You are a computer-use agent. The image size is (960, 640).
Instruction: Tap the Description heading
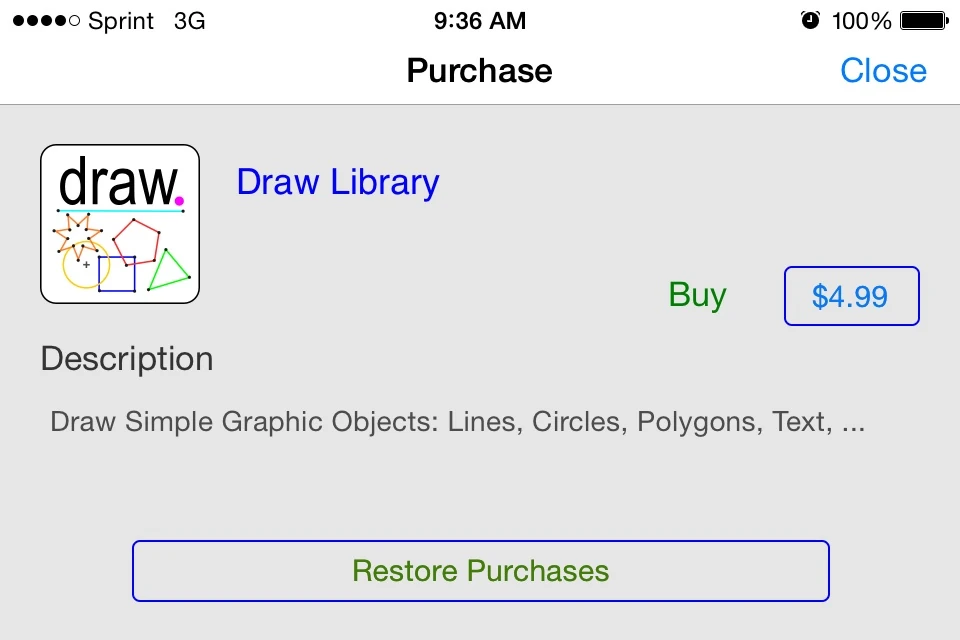pos(127,359)
